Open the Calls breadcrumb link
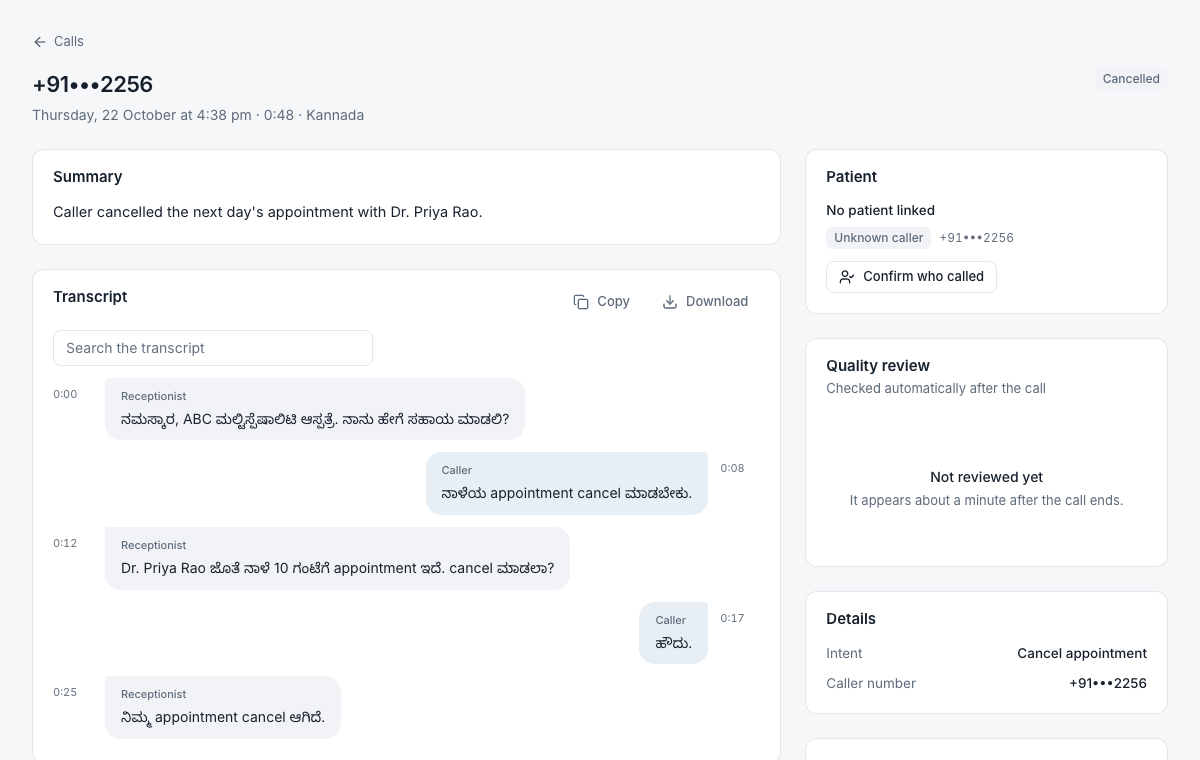 (x=58, y=42)
